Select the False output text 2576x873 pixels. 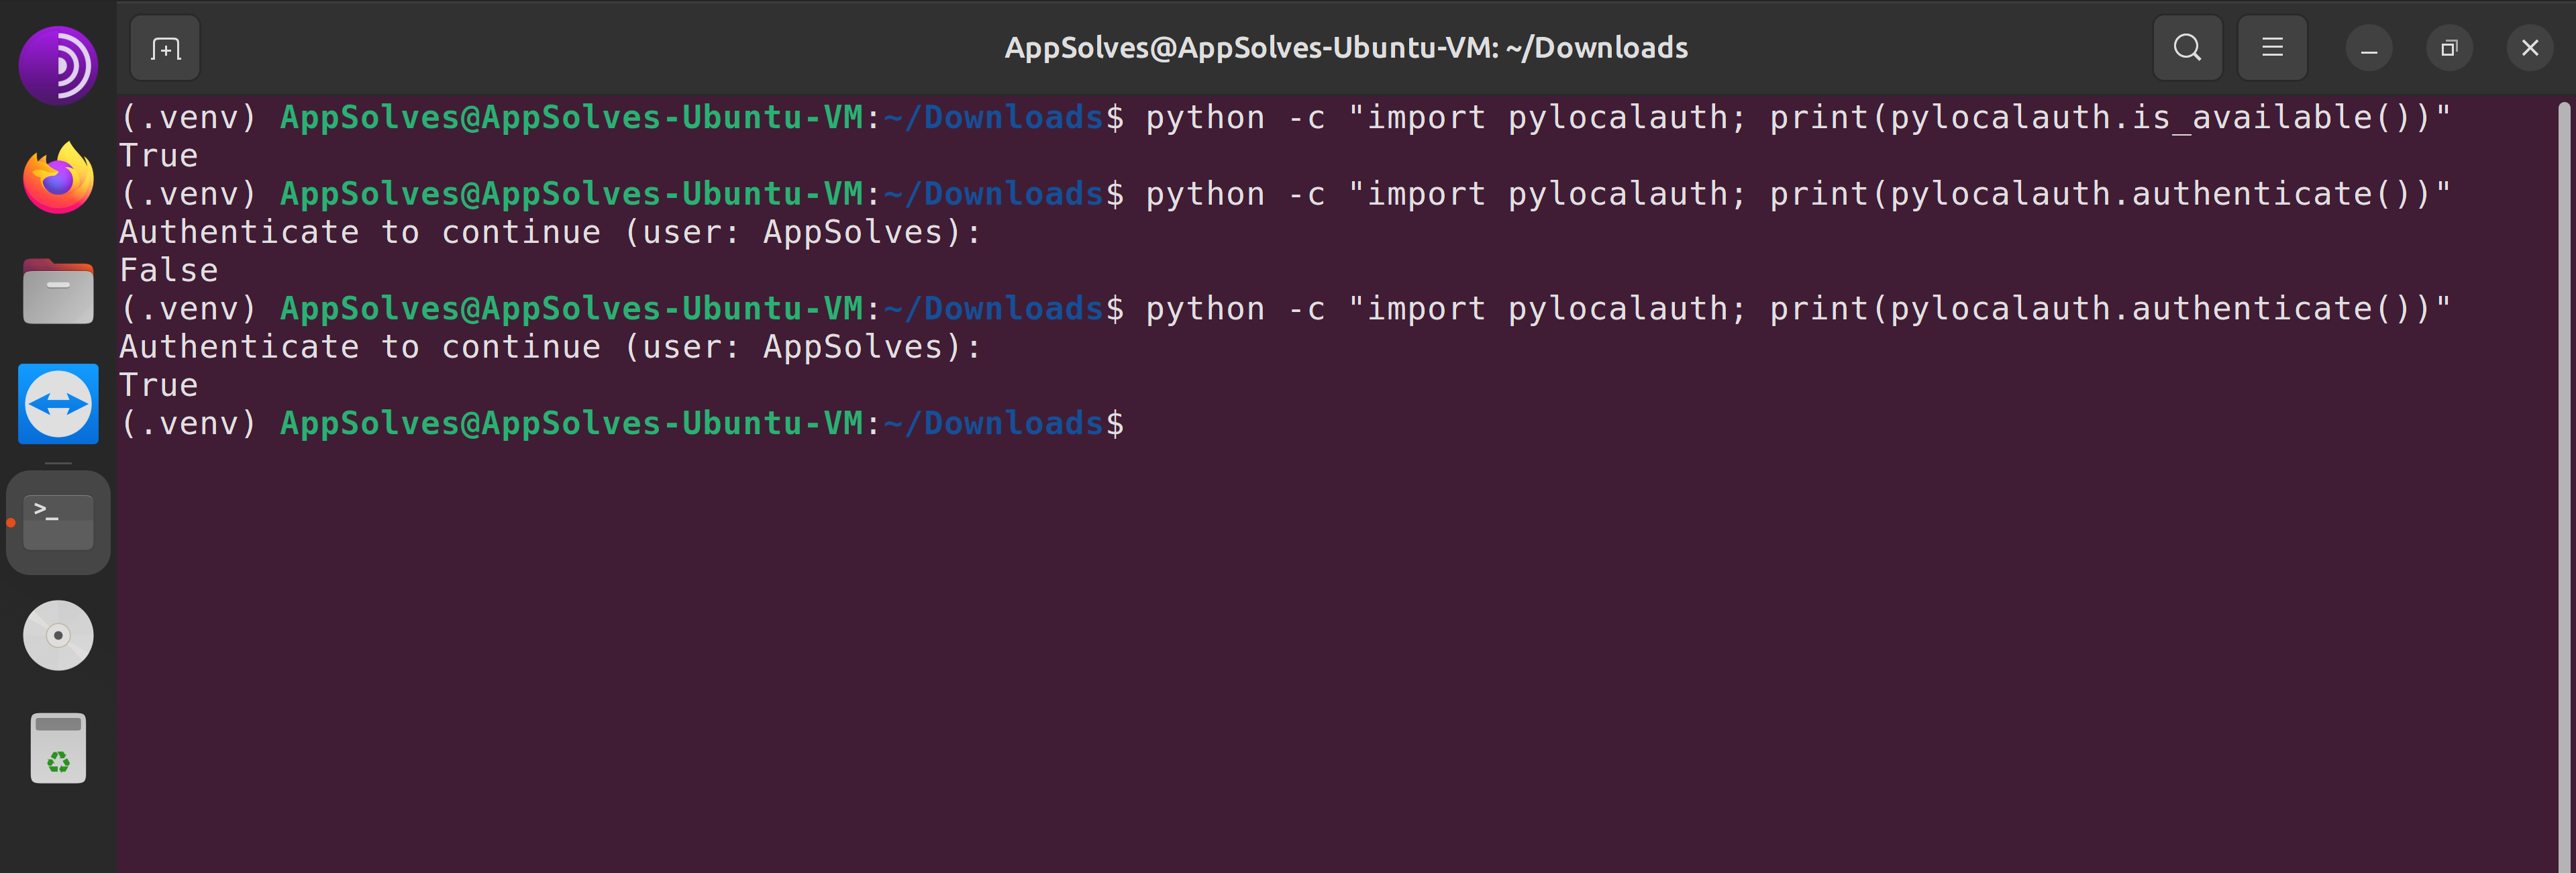168,269
